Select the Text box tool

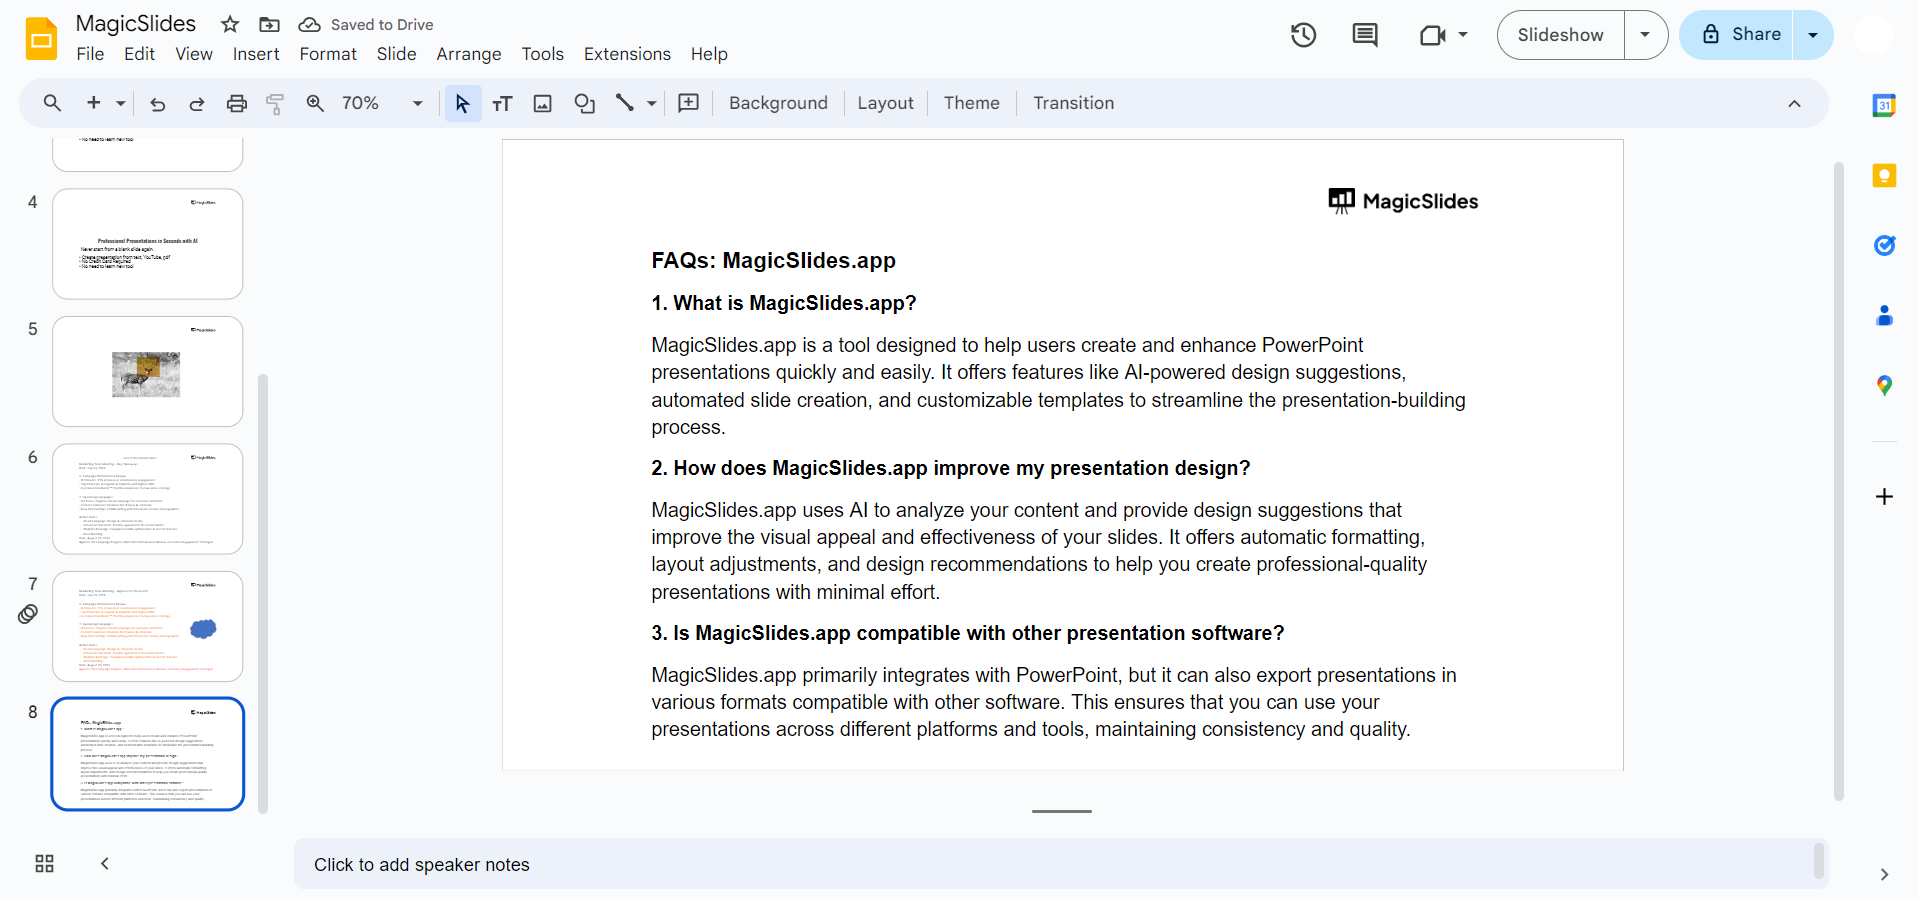point(502,103)
